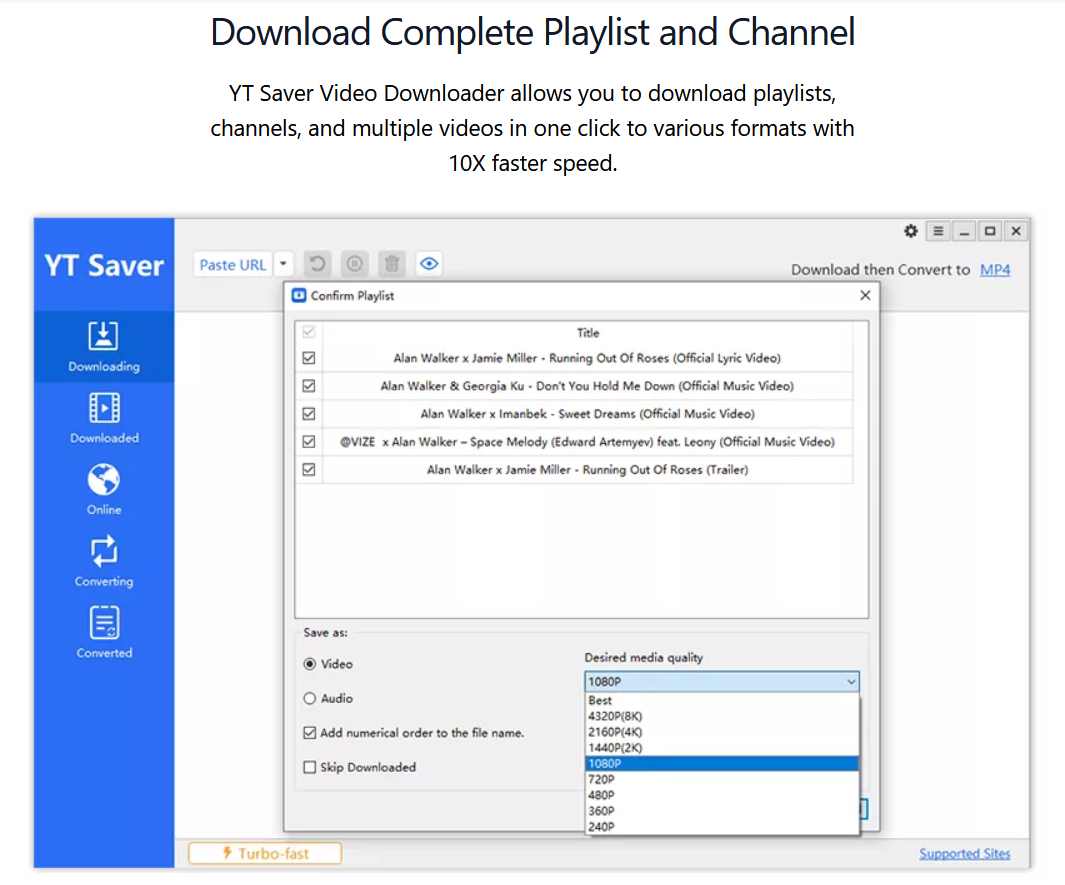Choose 360P quality option
Screen dimensions: 1065x885
coord(721,811)
